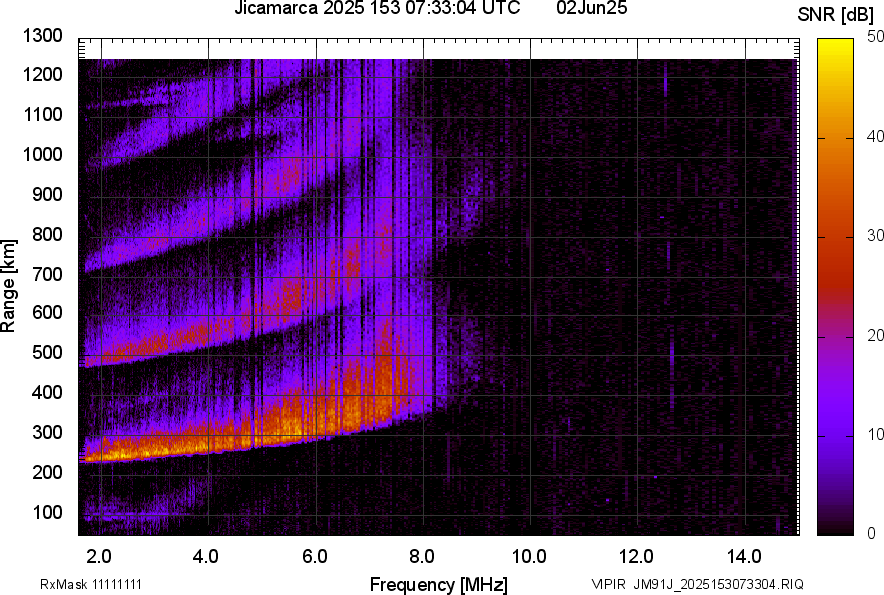Click the range tick label '1300'

click(x=43, y=36)
